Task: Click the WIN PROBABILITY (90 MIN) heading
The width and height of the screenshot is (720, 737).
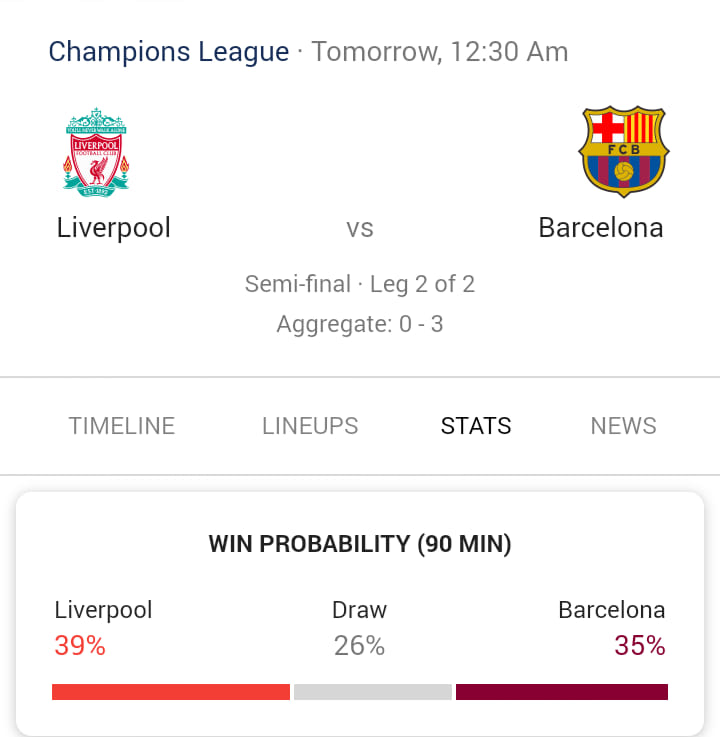Action: pyautogui.click(x=360, y=544)
